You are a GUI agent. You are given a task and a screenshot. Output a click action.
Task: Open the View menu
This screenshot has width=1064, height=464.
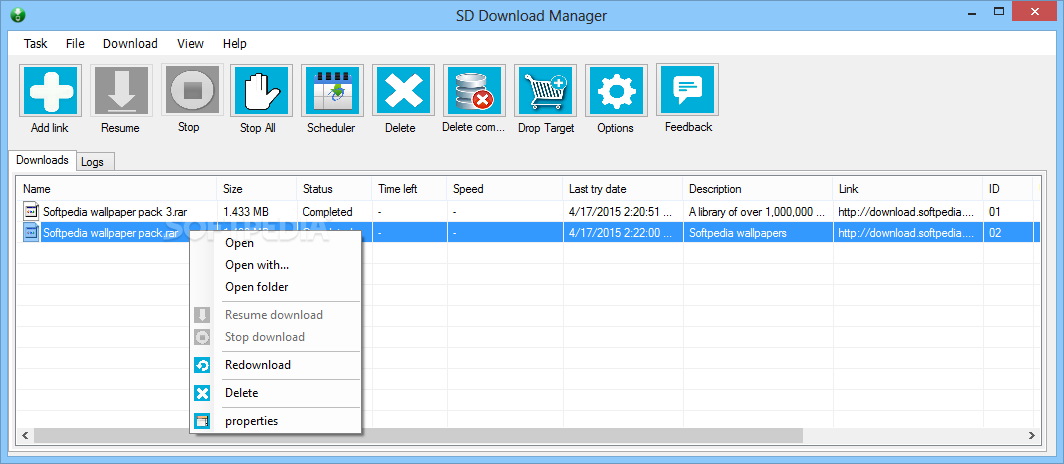[190, 43]
